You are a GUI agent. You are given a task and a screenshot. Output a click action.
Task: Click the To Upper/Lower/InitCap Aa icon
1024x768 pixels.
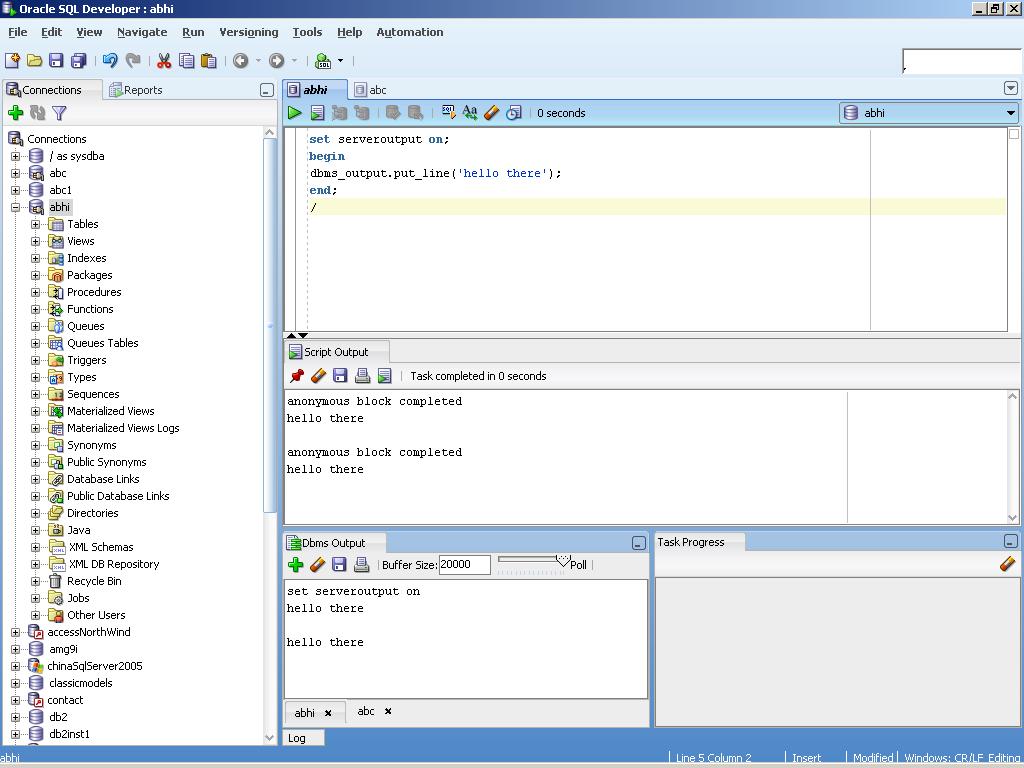tap(470, 113)
